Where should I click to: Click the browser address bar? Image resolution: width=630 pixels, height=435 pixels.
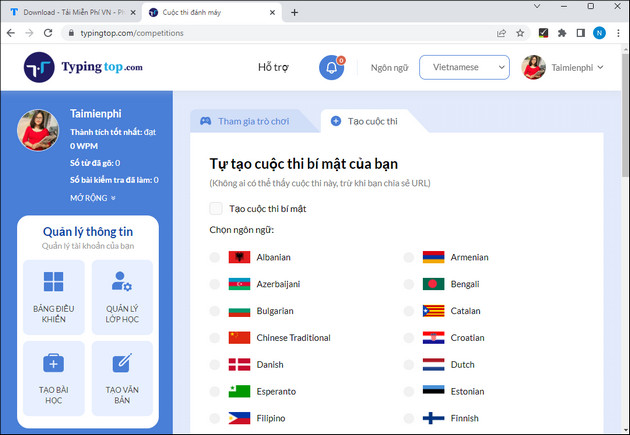pyautogui.click(x=280, y=33)
